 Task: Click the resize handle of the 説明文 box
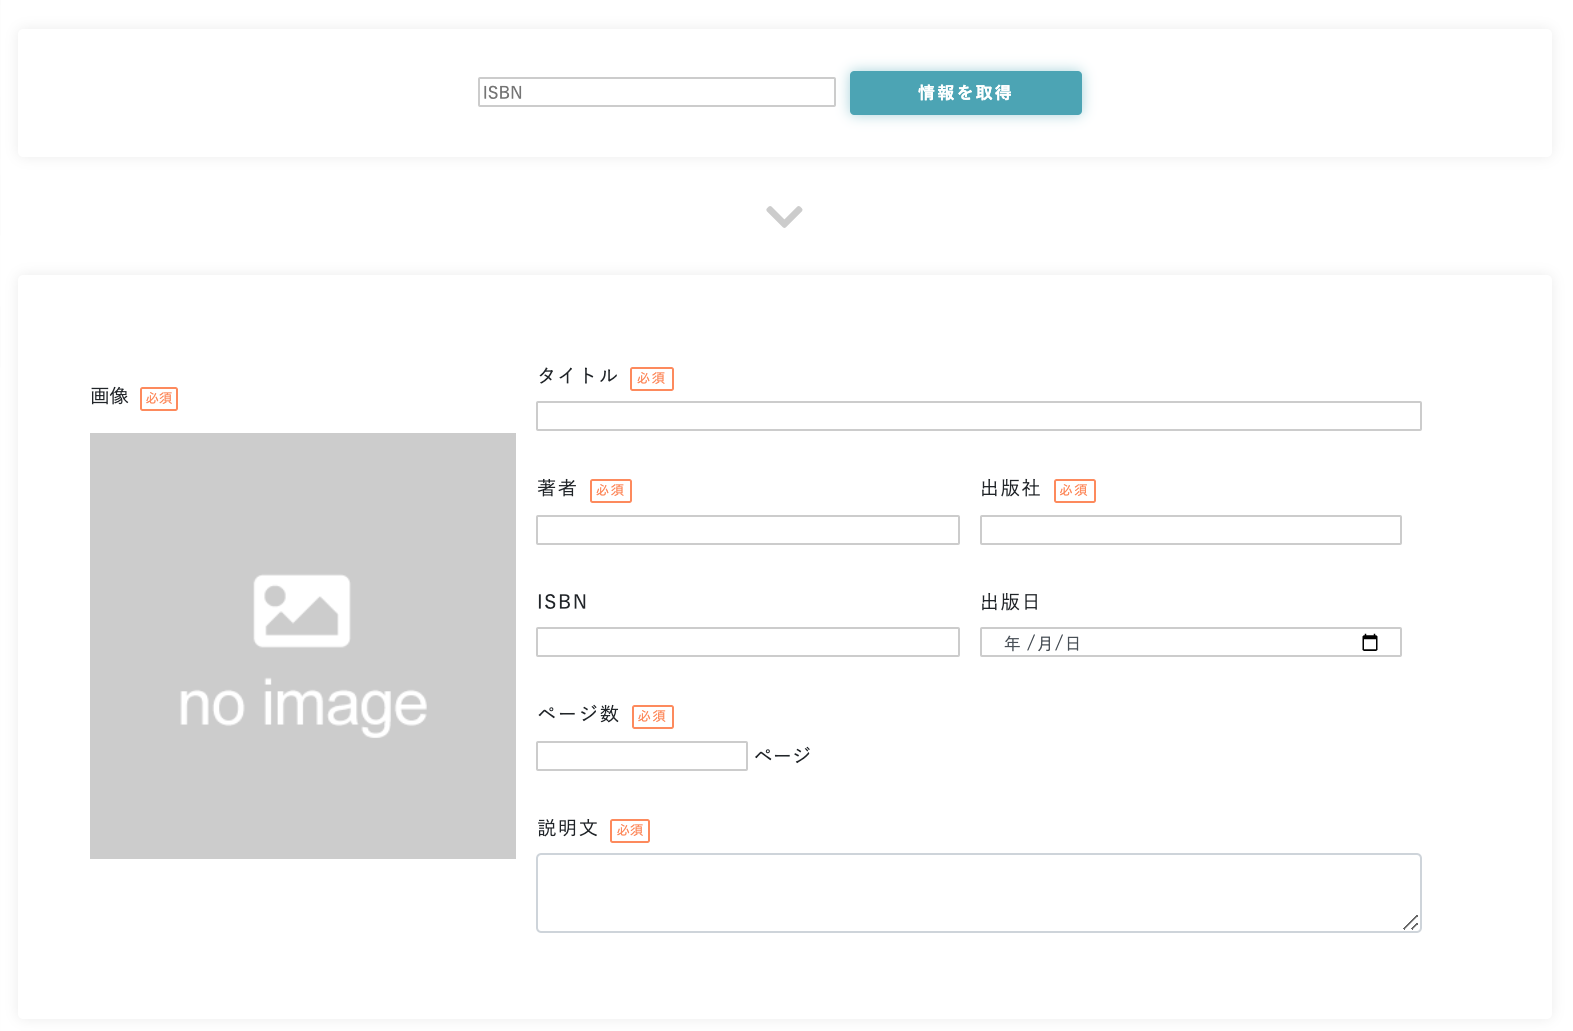point(1411,922)
